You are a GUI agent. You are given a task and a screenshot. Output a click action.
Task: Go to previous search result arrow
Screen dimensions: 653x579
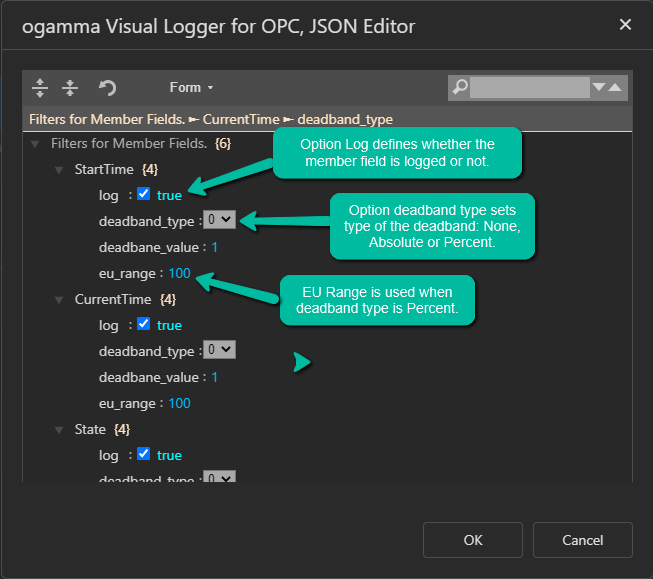click(x=615, y=88)
